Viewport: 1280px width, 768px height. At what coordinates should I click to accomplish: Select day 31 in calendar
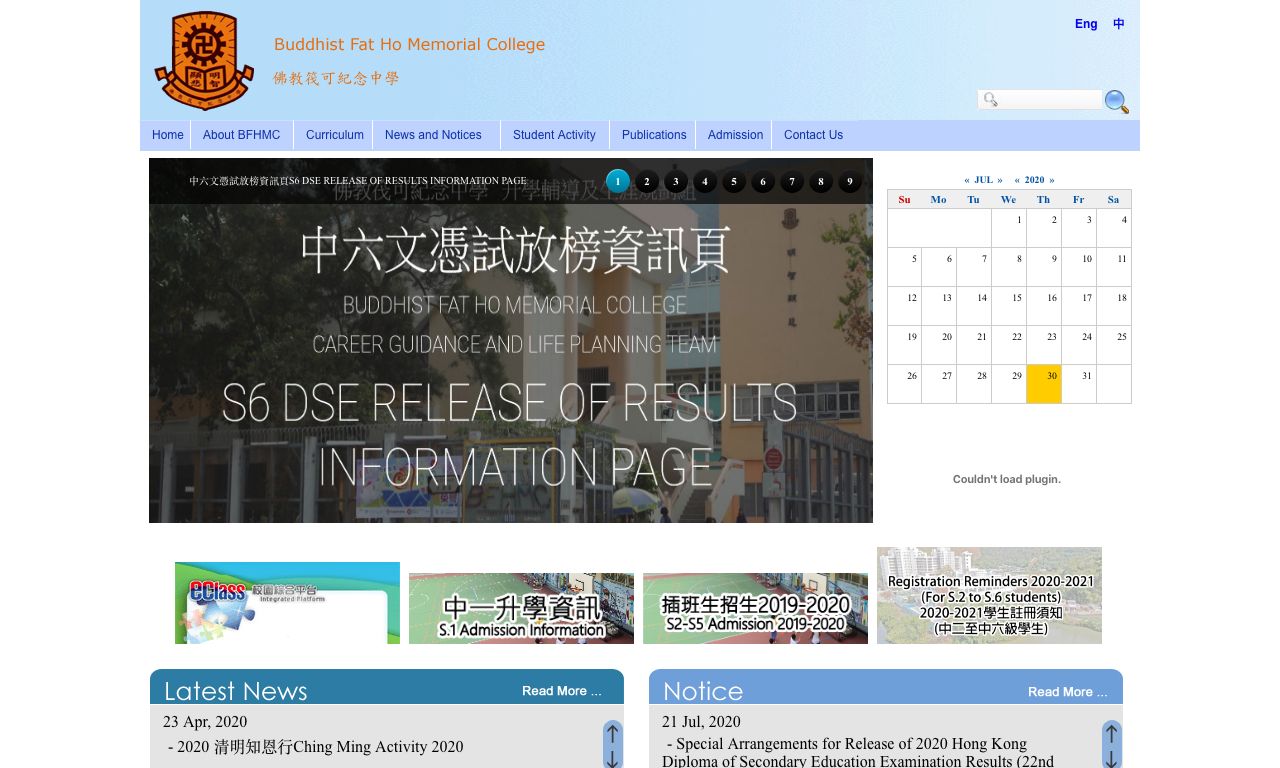(1078, 384)
